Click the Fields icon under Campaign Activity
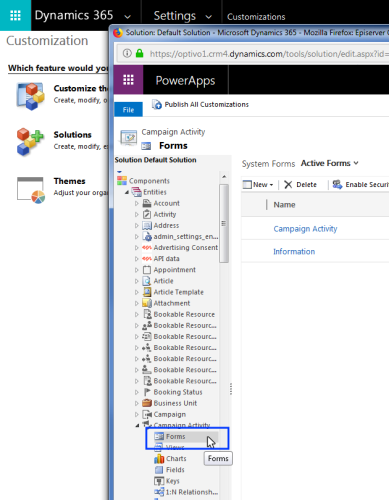Viewport: 389px width, 500px height. [x=159, y=470]
